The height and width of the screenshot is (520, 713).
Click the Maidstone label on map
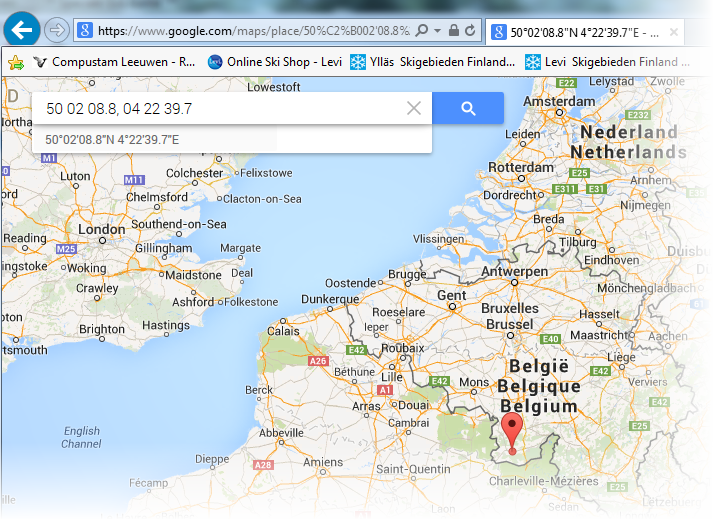coord(193,275)
